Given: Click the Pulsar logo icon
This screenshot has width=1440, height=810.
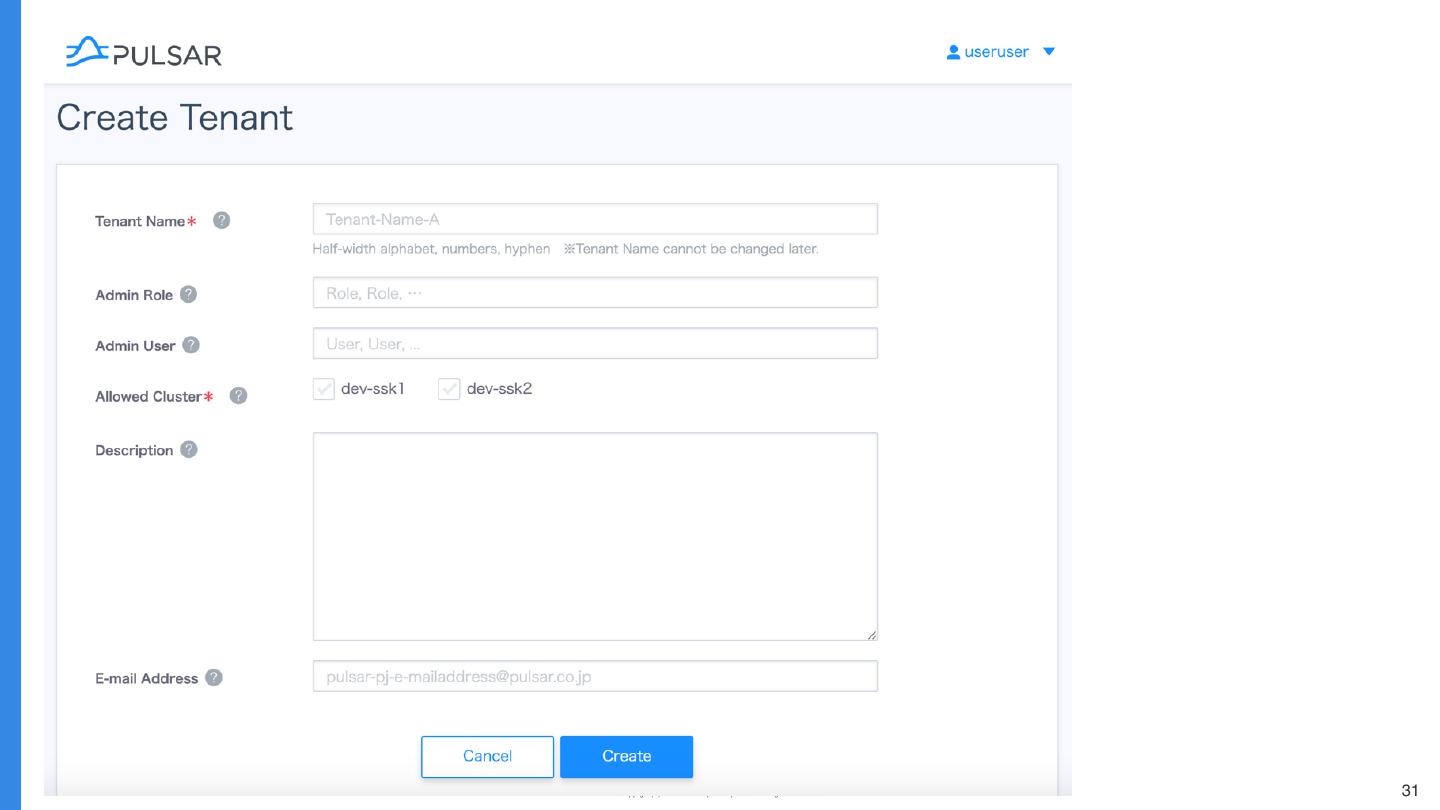Looking at the screenshot, I should (87, 52).
